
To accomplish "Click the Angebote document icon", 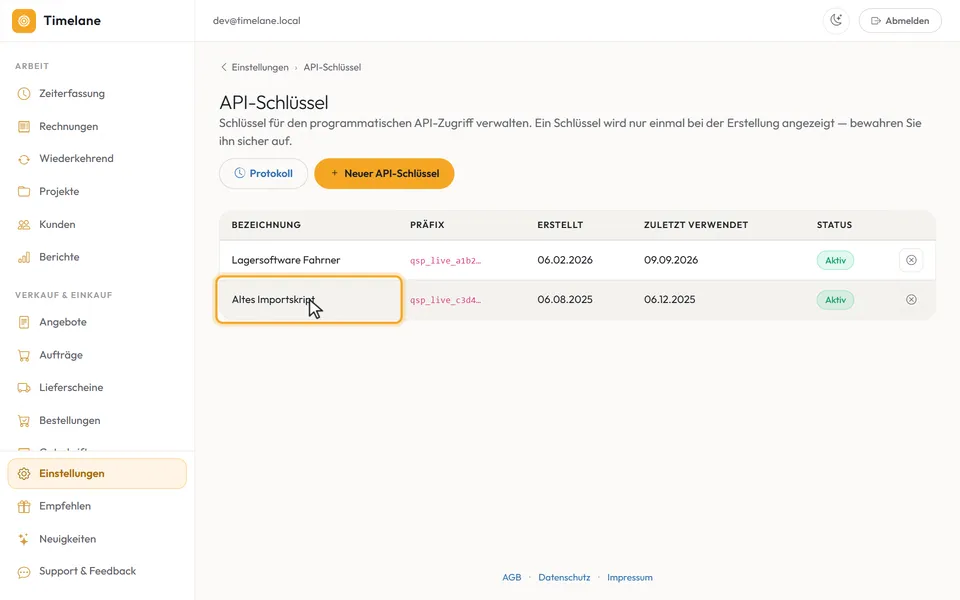I will (x=24, y=322).
